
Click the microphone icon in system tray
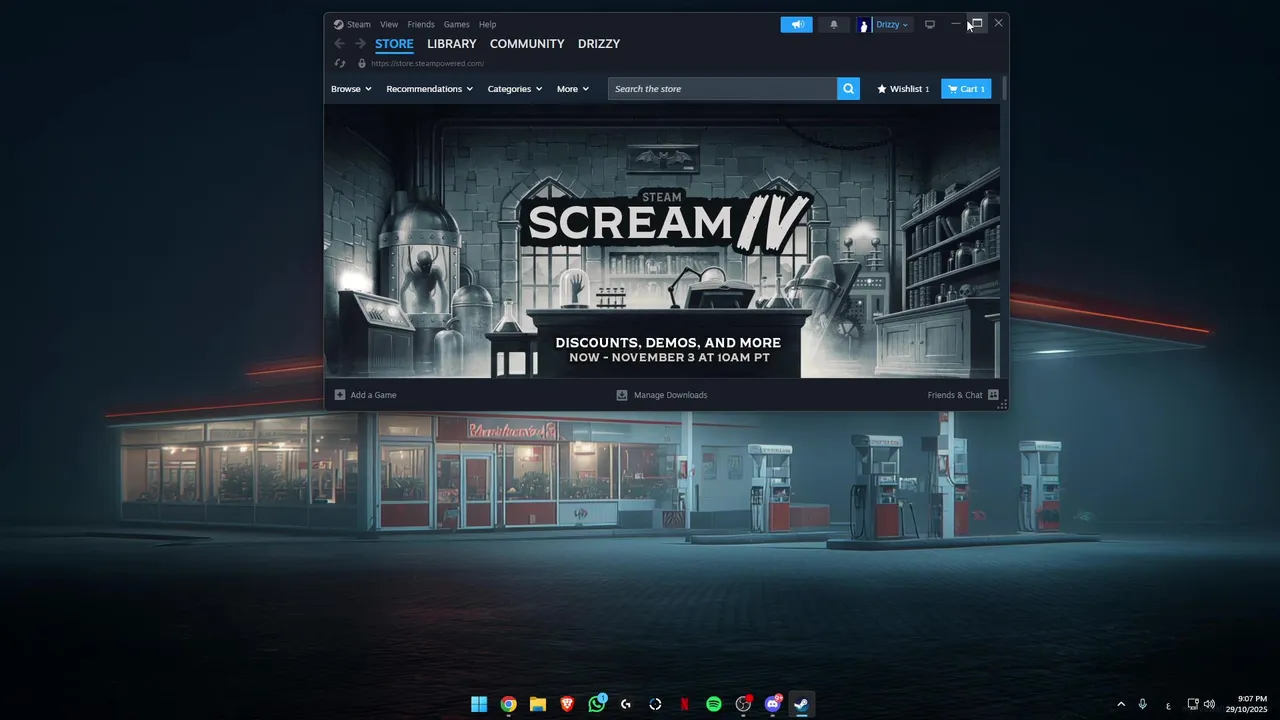[x=1142, y=704]
